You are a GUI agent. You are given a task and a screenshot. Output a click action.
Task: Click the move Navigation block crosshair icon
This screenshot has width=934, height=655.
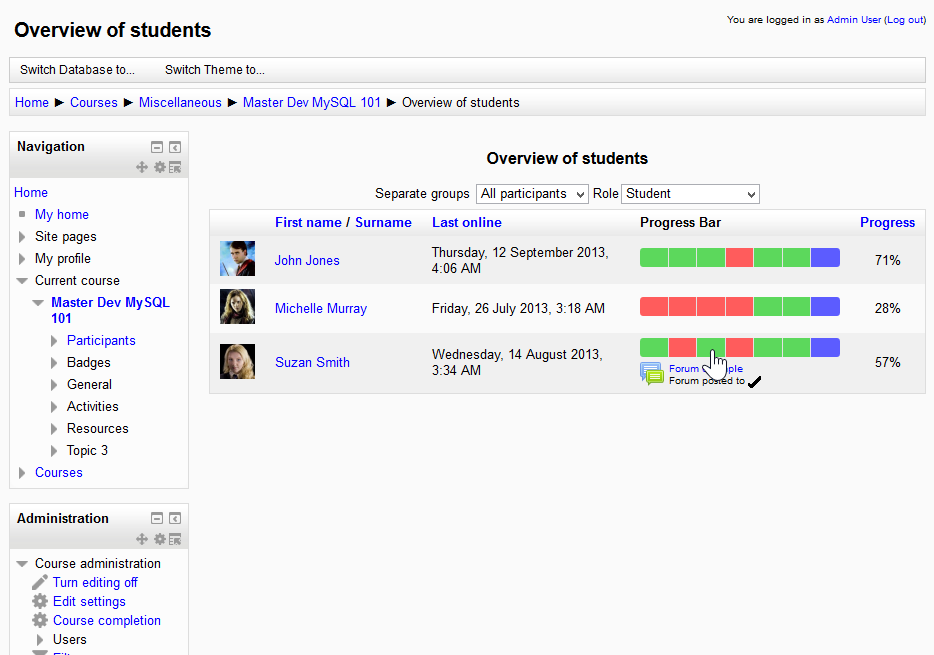tap(142, 167)
